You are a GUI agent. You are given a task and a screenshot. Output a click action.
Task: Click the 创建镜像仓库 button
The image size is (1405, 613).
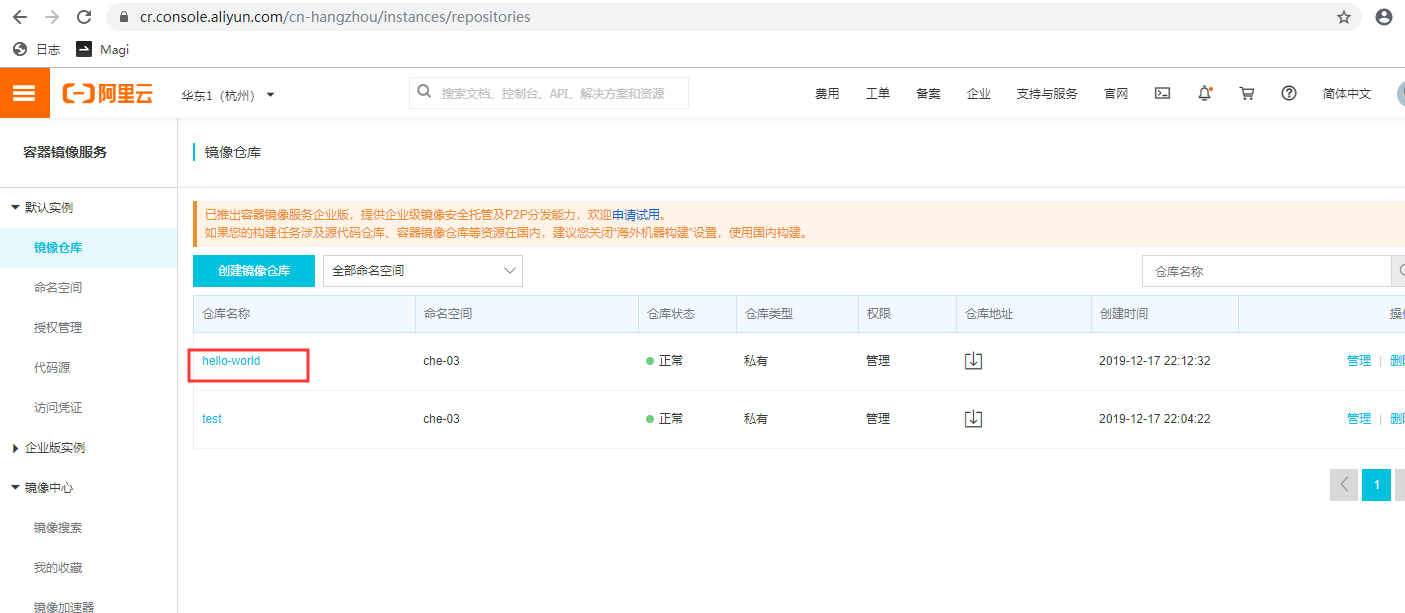click(x=253, y=270)
